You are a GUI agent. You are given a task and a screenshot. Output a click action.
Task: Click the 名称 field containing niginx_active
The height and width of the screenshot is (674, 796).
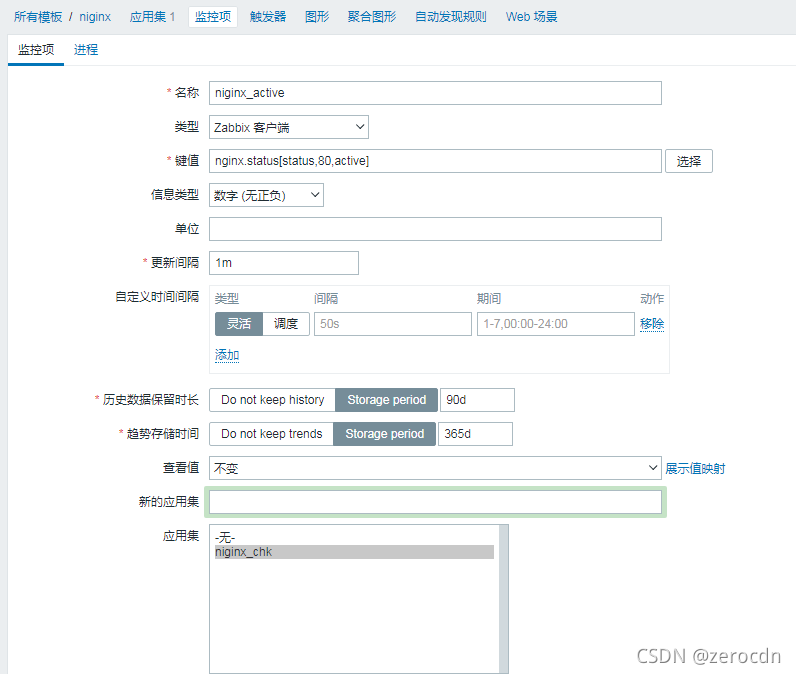pos(435,93)
